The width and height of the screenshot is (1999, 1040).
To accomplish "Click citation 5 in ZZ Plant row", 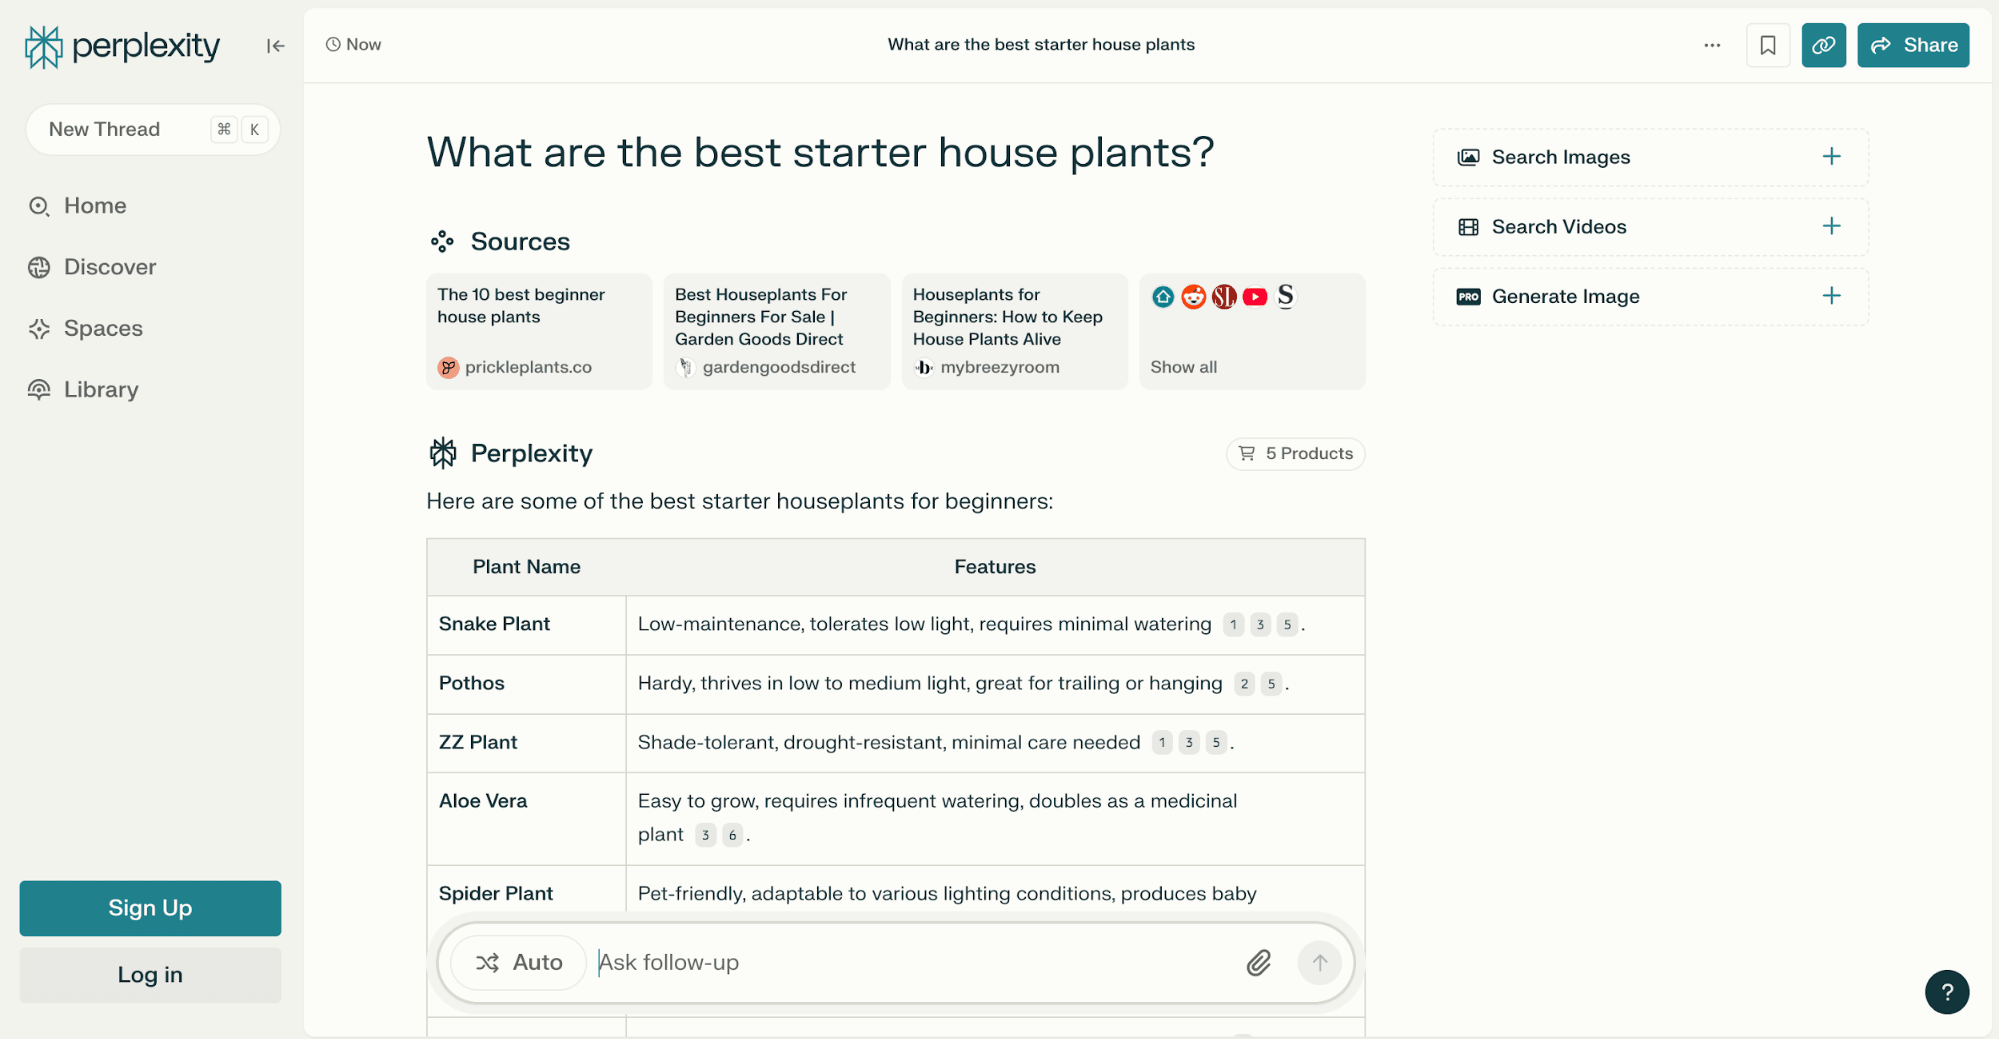I will [x=1216, y=743].
